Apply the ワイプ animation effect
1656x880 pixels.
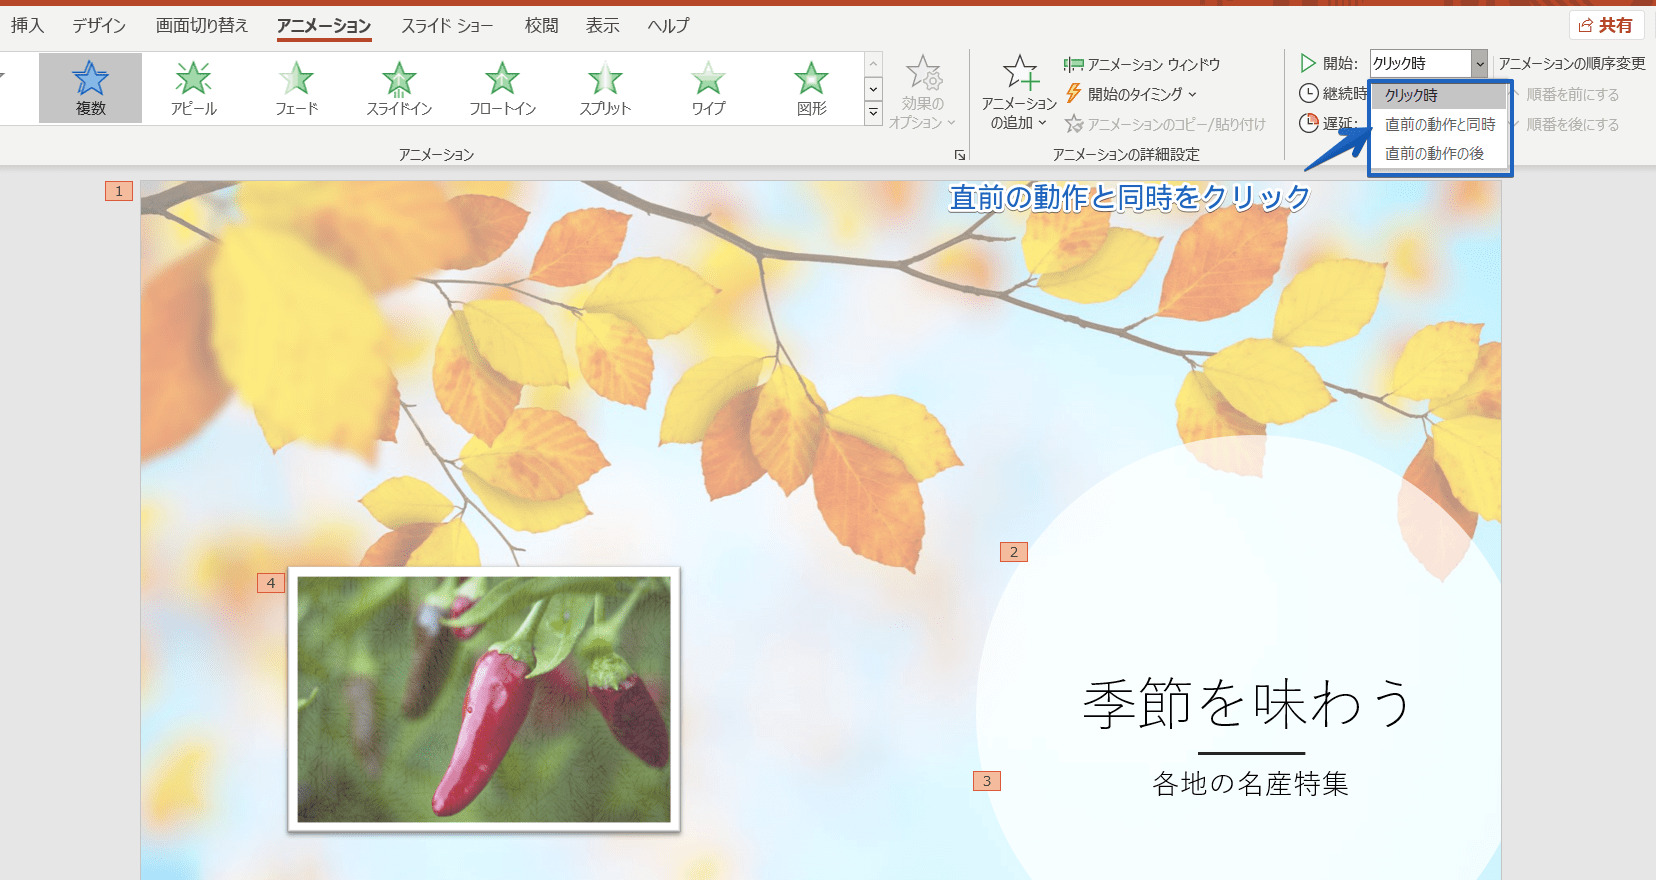pos(708,88)
